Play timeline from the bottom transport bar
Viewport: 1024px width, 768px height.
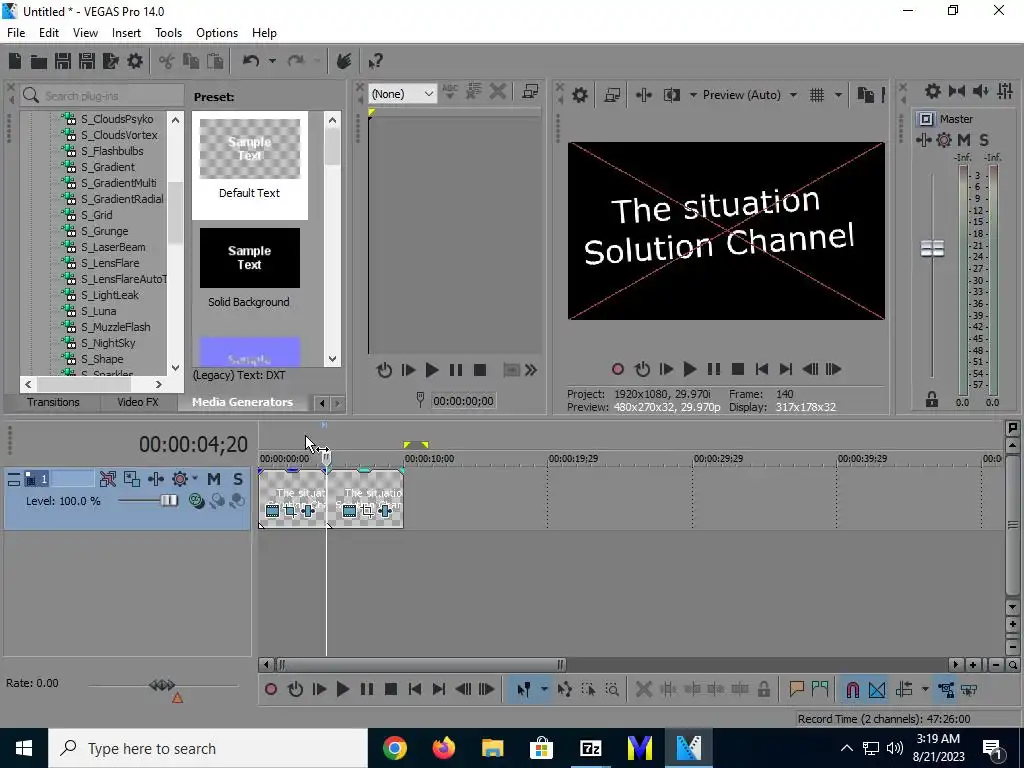pos(342,690)
